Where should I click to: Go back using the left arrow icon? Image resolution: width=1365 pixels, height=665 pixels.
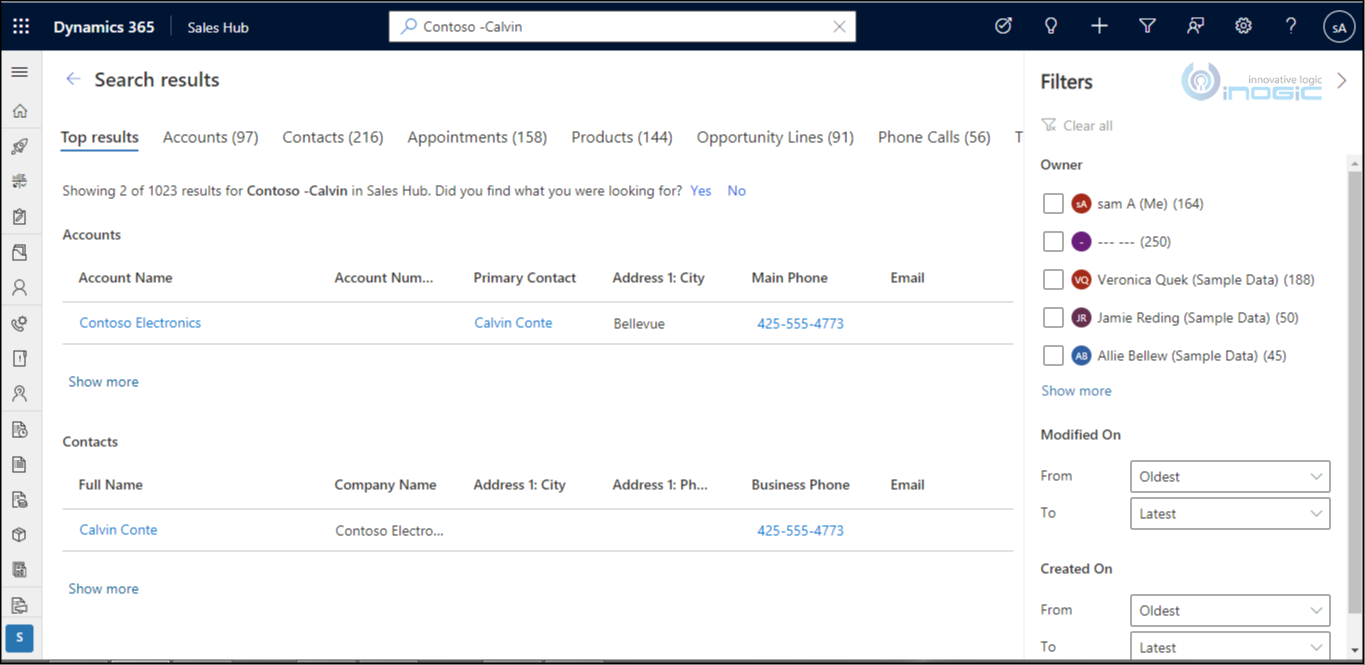coord(73,80)
